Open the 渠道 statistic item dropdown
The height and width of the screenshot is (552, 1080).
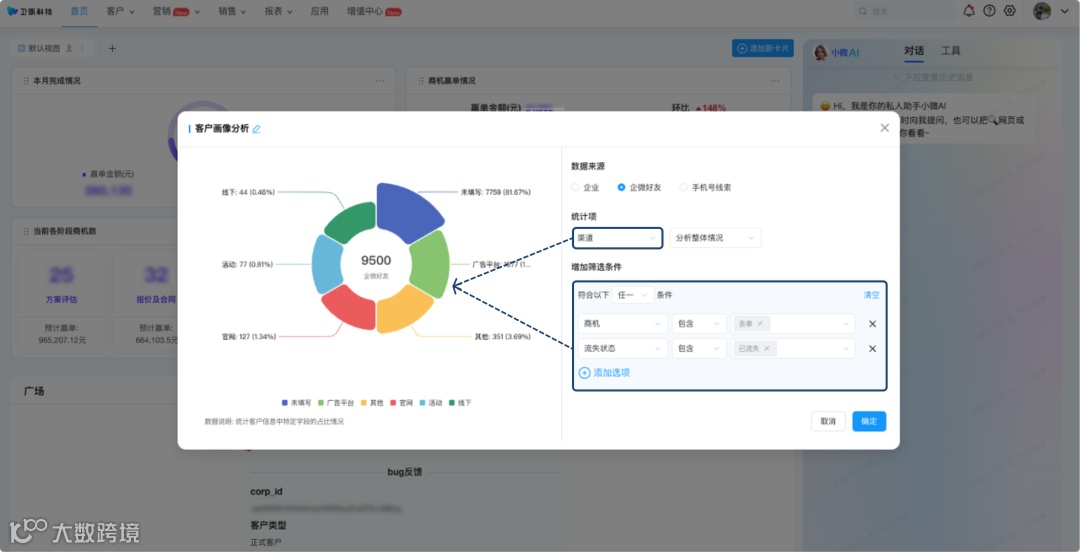[x=617, y=238]
